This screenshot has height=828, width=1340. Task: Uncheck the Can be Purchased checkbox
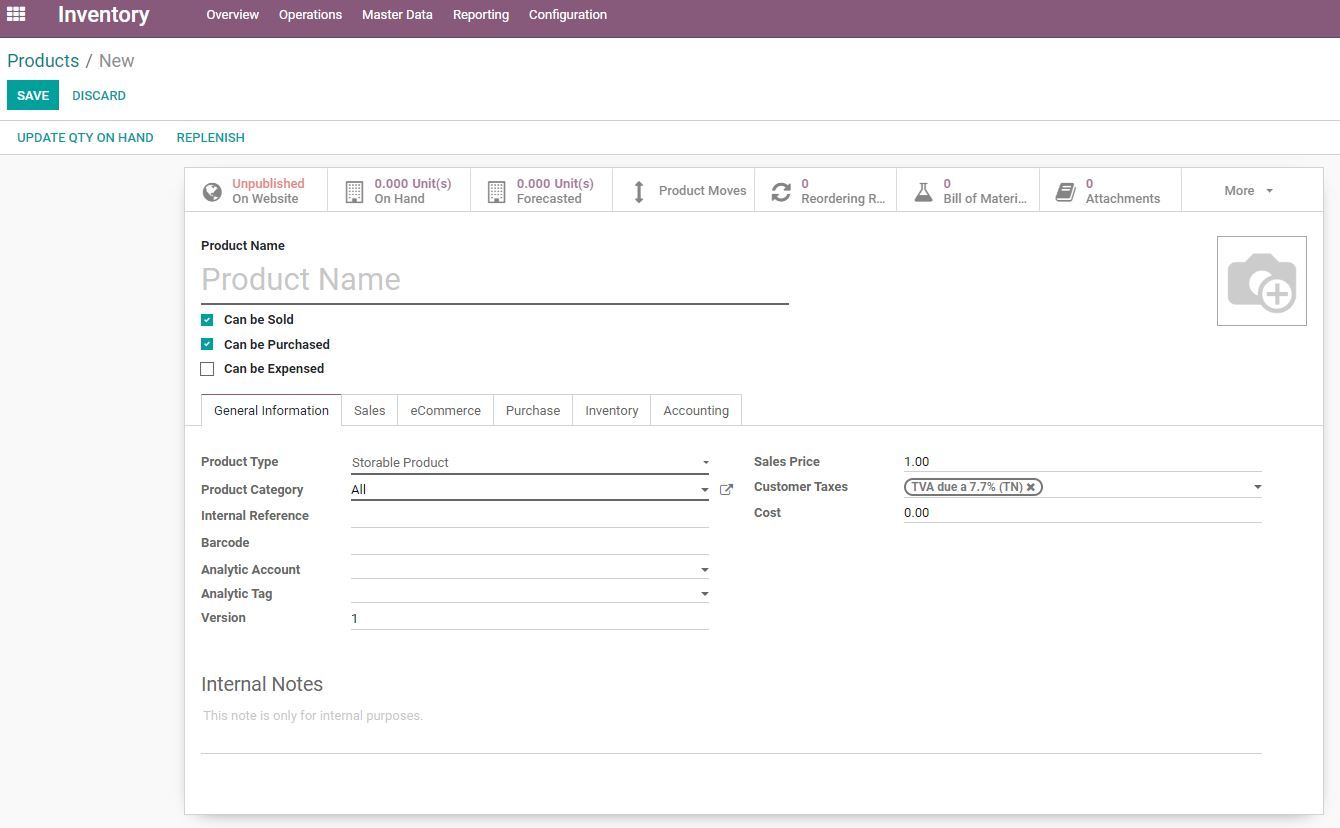pos(207,344)
